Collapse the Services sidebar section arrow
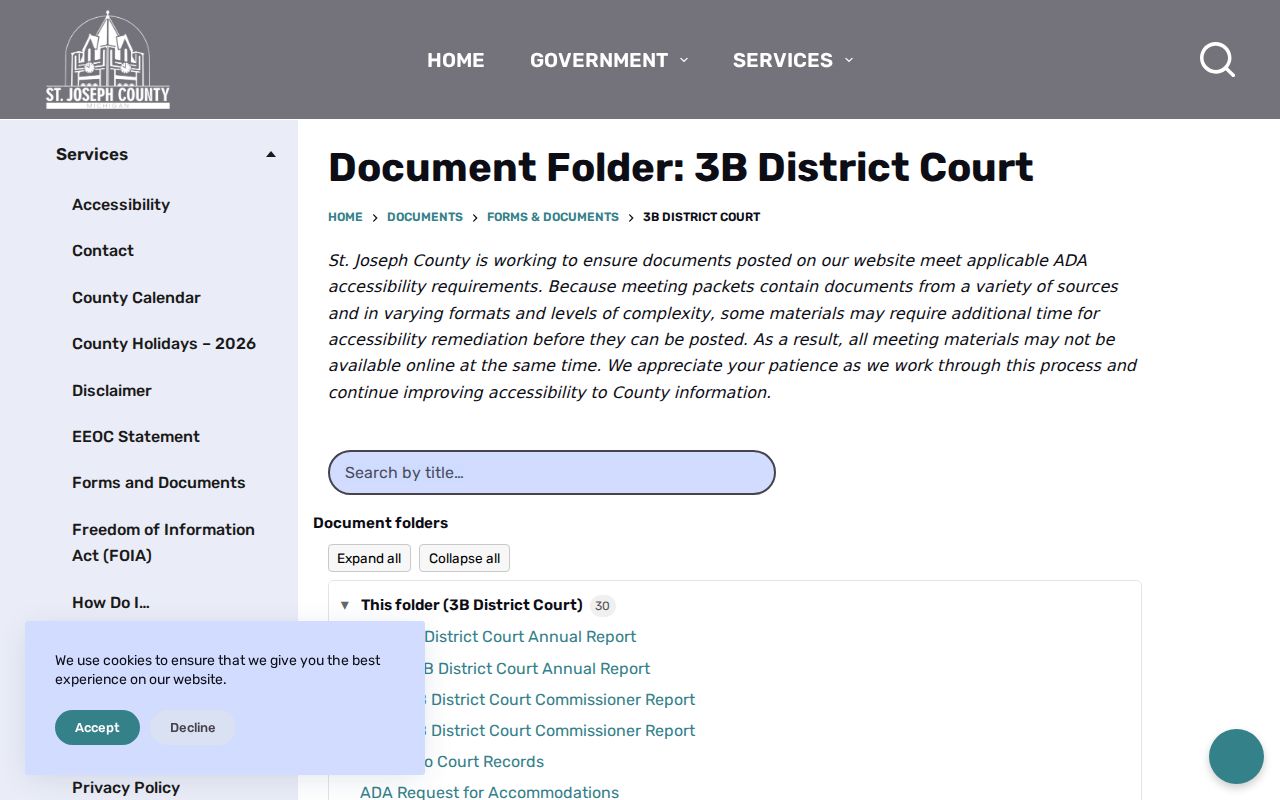The image size is (1280, 800). (270, 155)
